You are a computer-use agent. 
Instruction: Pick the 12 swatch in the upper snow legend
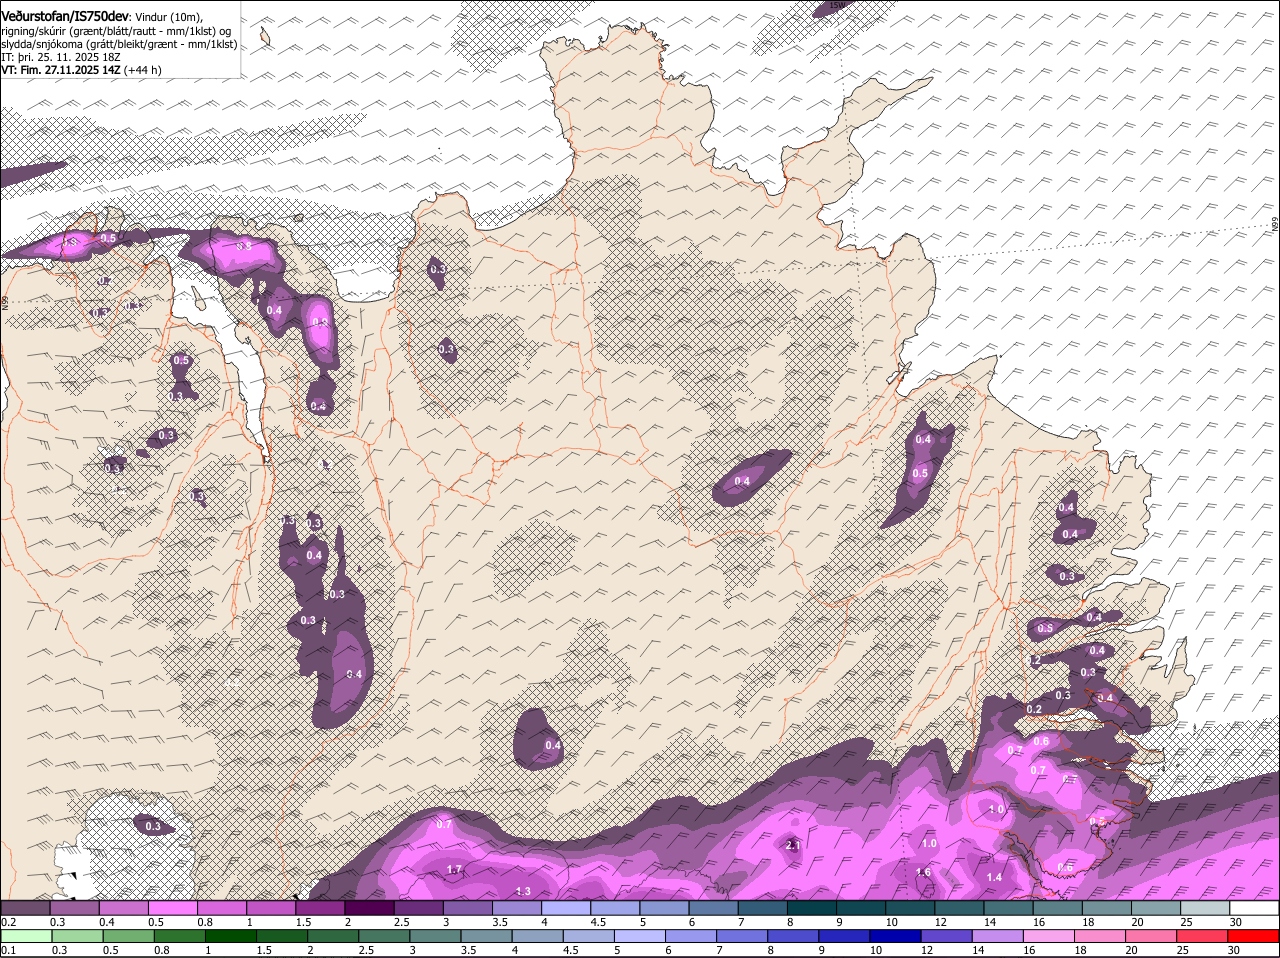tap(959, 907)
